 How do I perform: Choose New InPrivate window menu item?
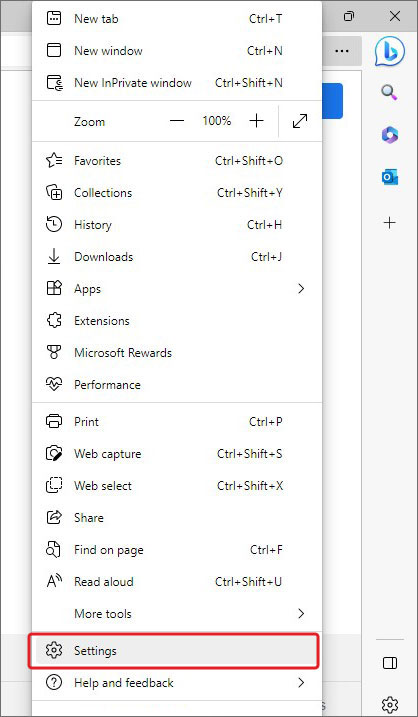[177, 83]
